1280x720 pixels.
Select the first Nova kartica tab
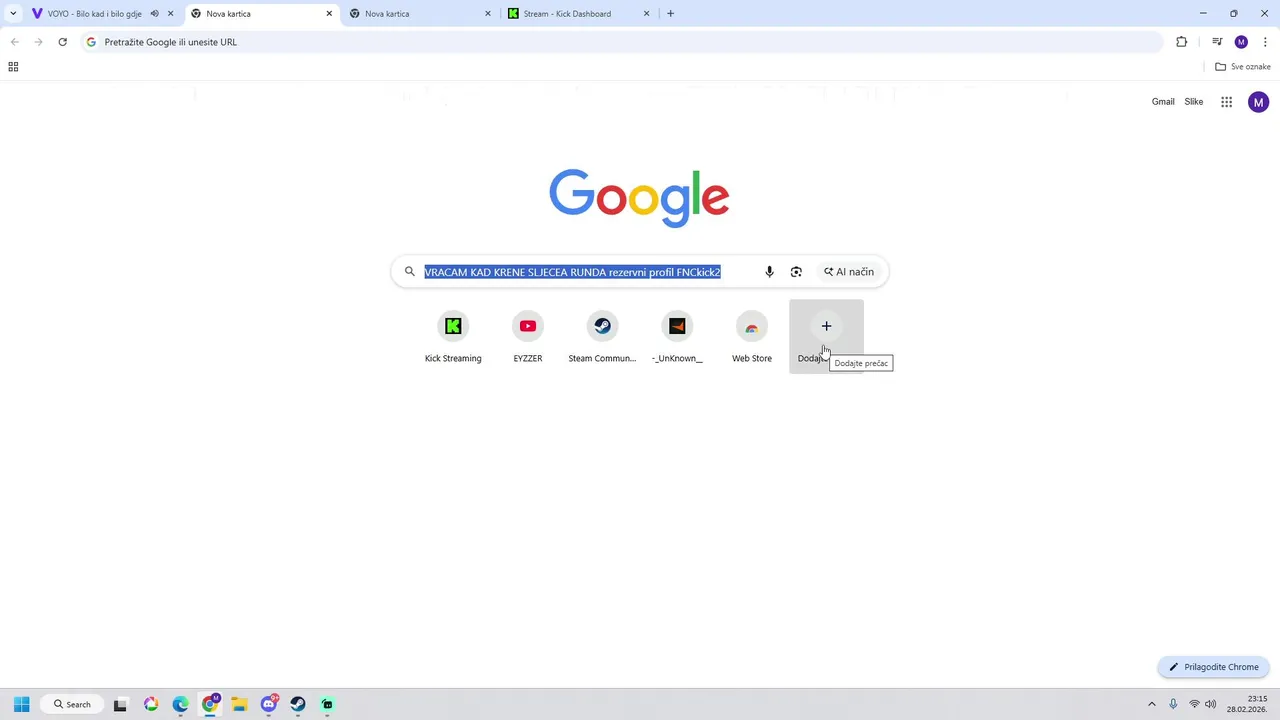point(260,14)
